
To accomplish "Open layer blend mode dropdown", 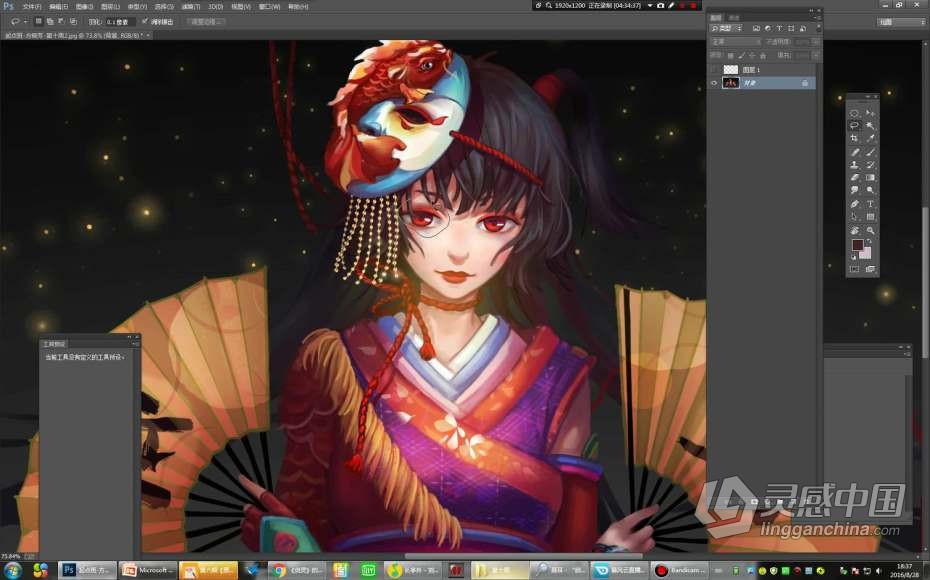I will coord(735,42).
